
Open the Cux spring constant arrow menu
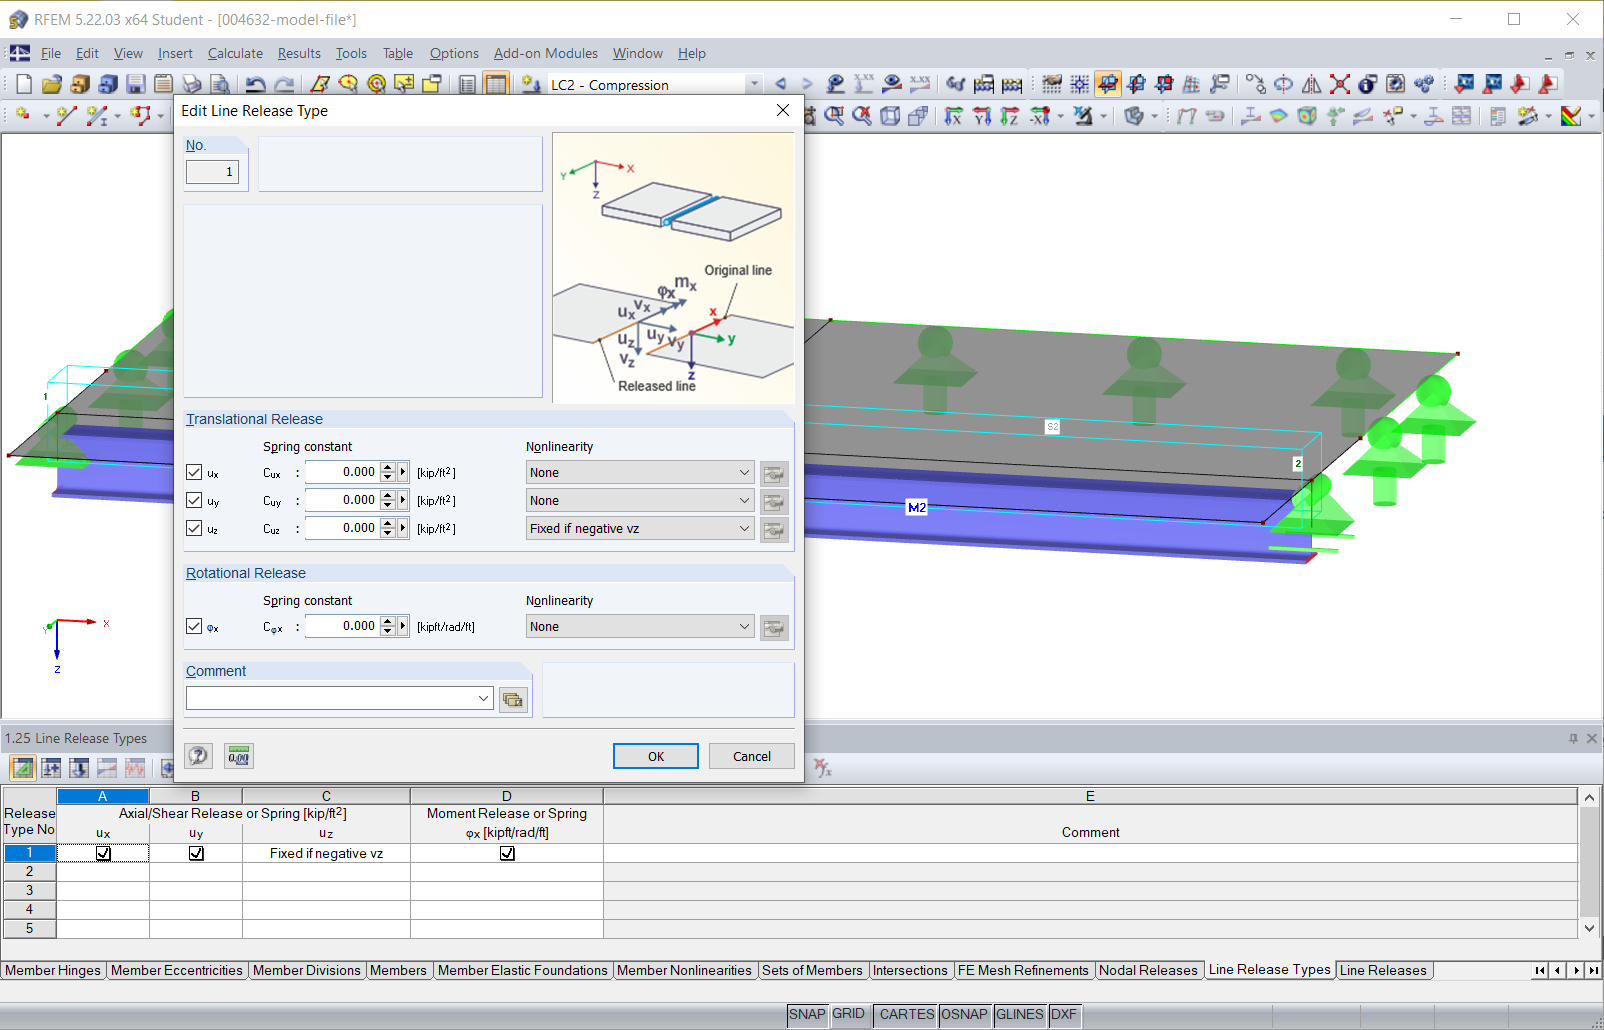[x=403, y=472]
